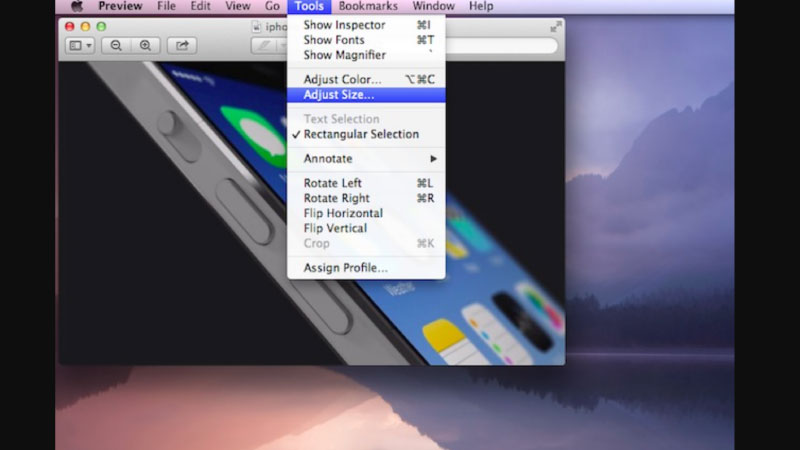This screenshot has height=450, width=800.
Task: Choose Show Inspector in Tools menu
Action: point(346,25)
